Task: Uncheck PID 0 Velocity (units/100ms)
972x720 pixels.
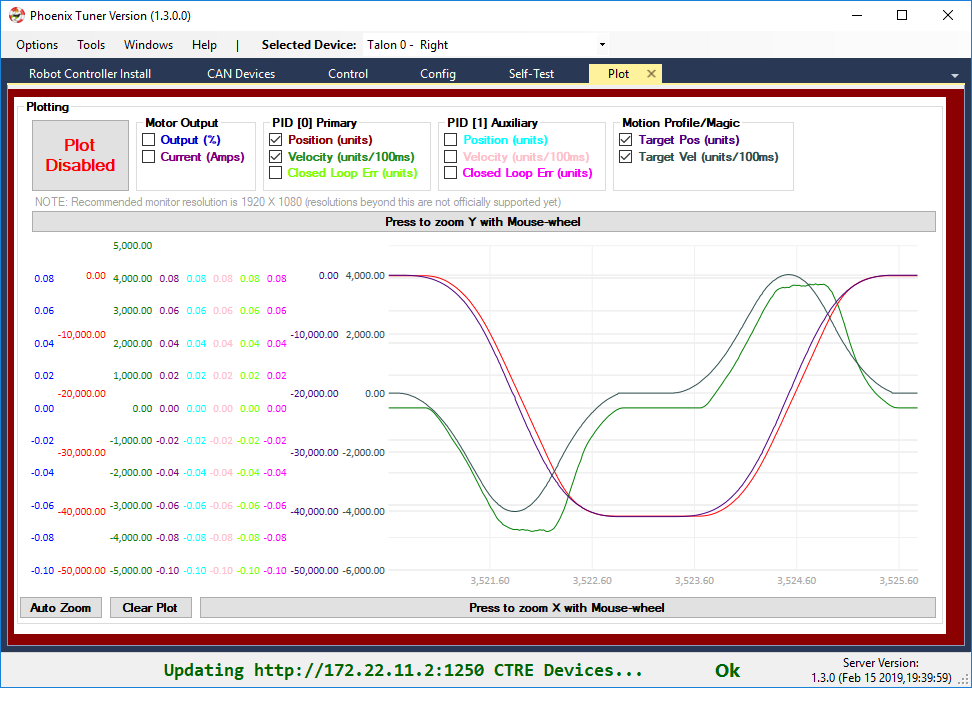Action: point(276,156)
